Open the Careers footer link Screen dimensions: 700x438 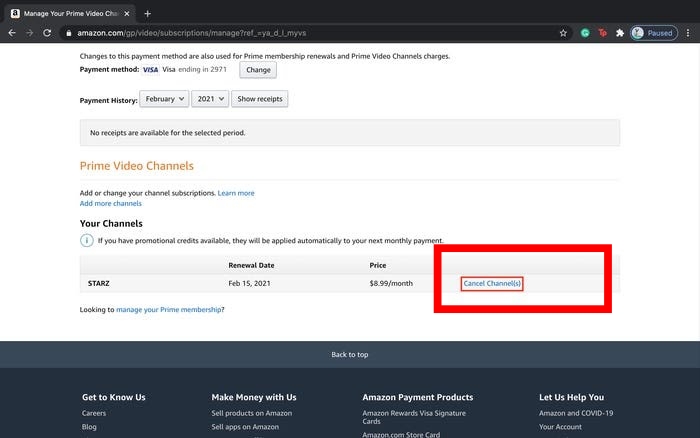coord(94,413)
